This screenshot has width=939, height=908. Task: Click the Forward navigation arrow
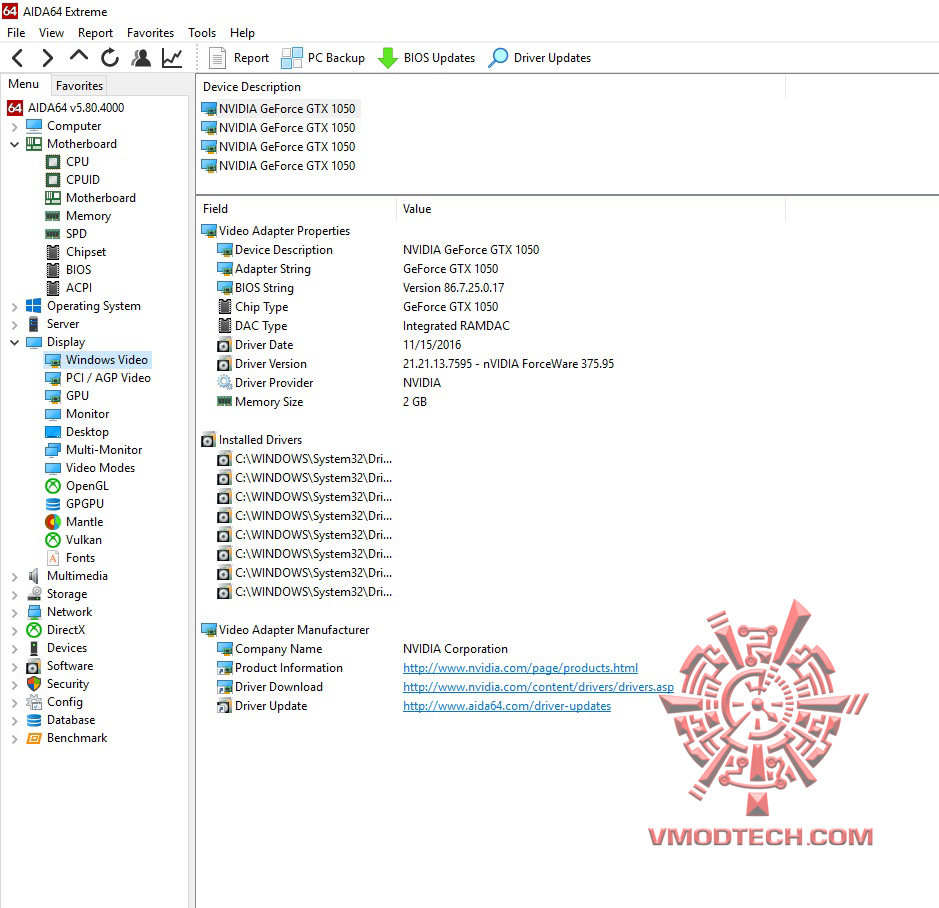(47, 58)
